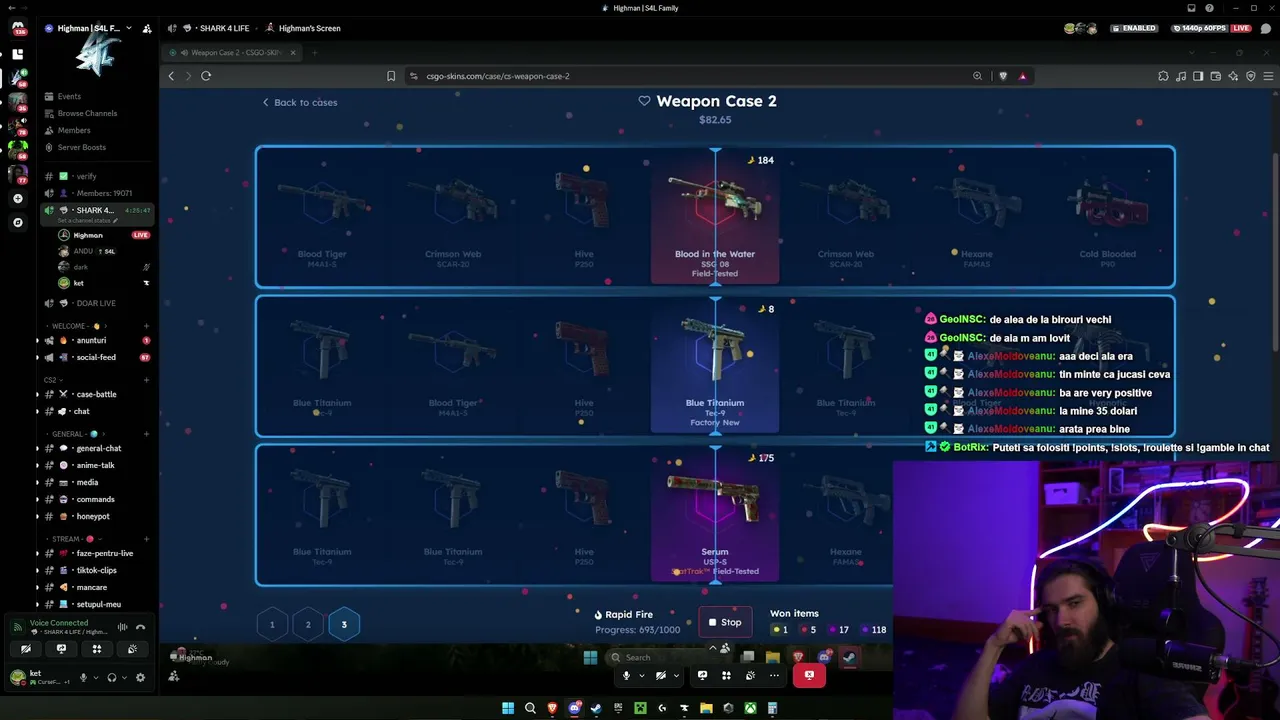
Task: Mute the microphone in the user panel
Action: pos(84,677)
